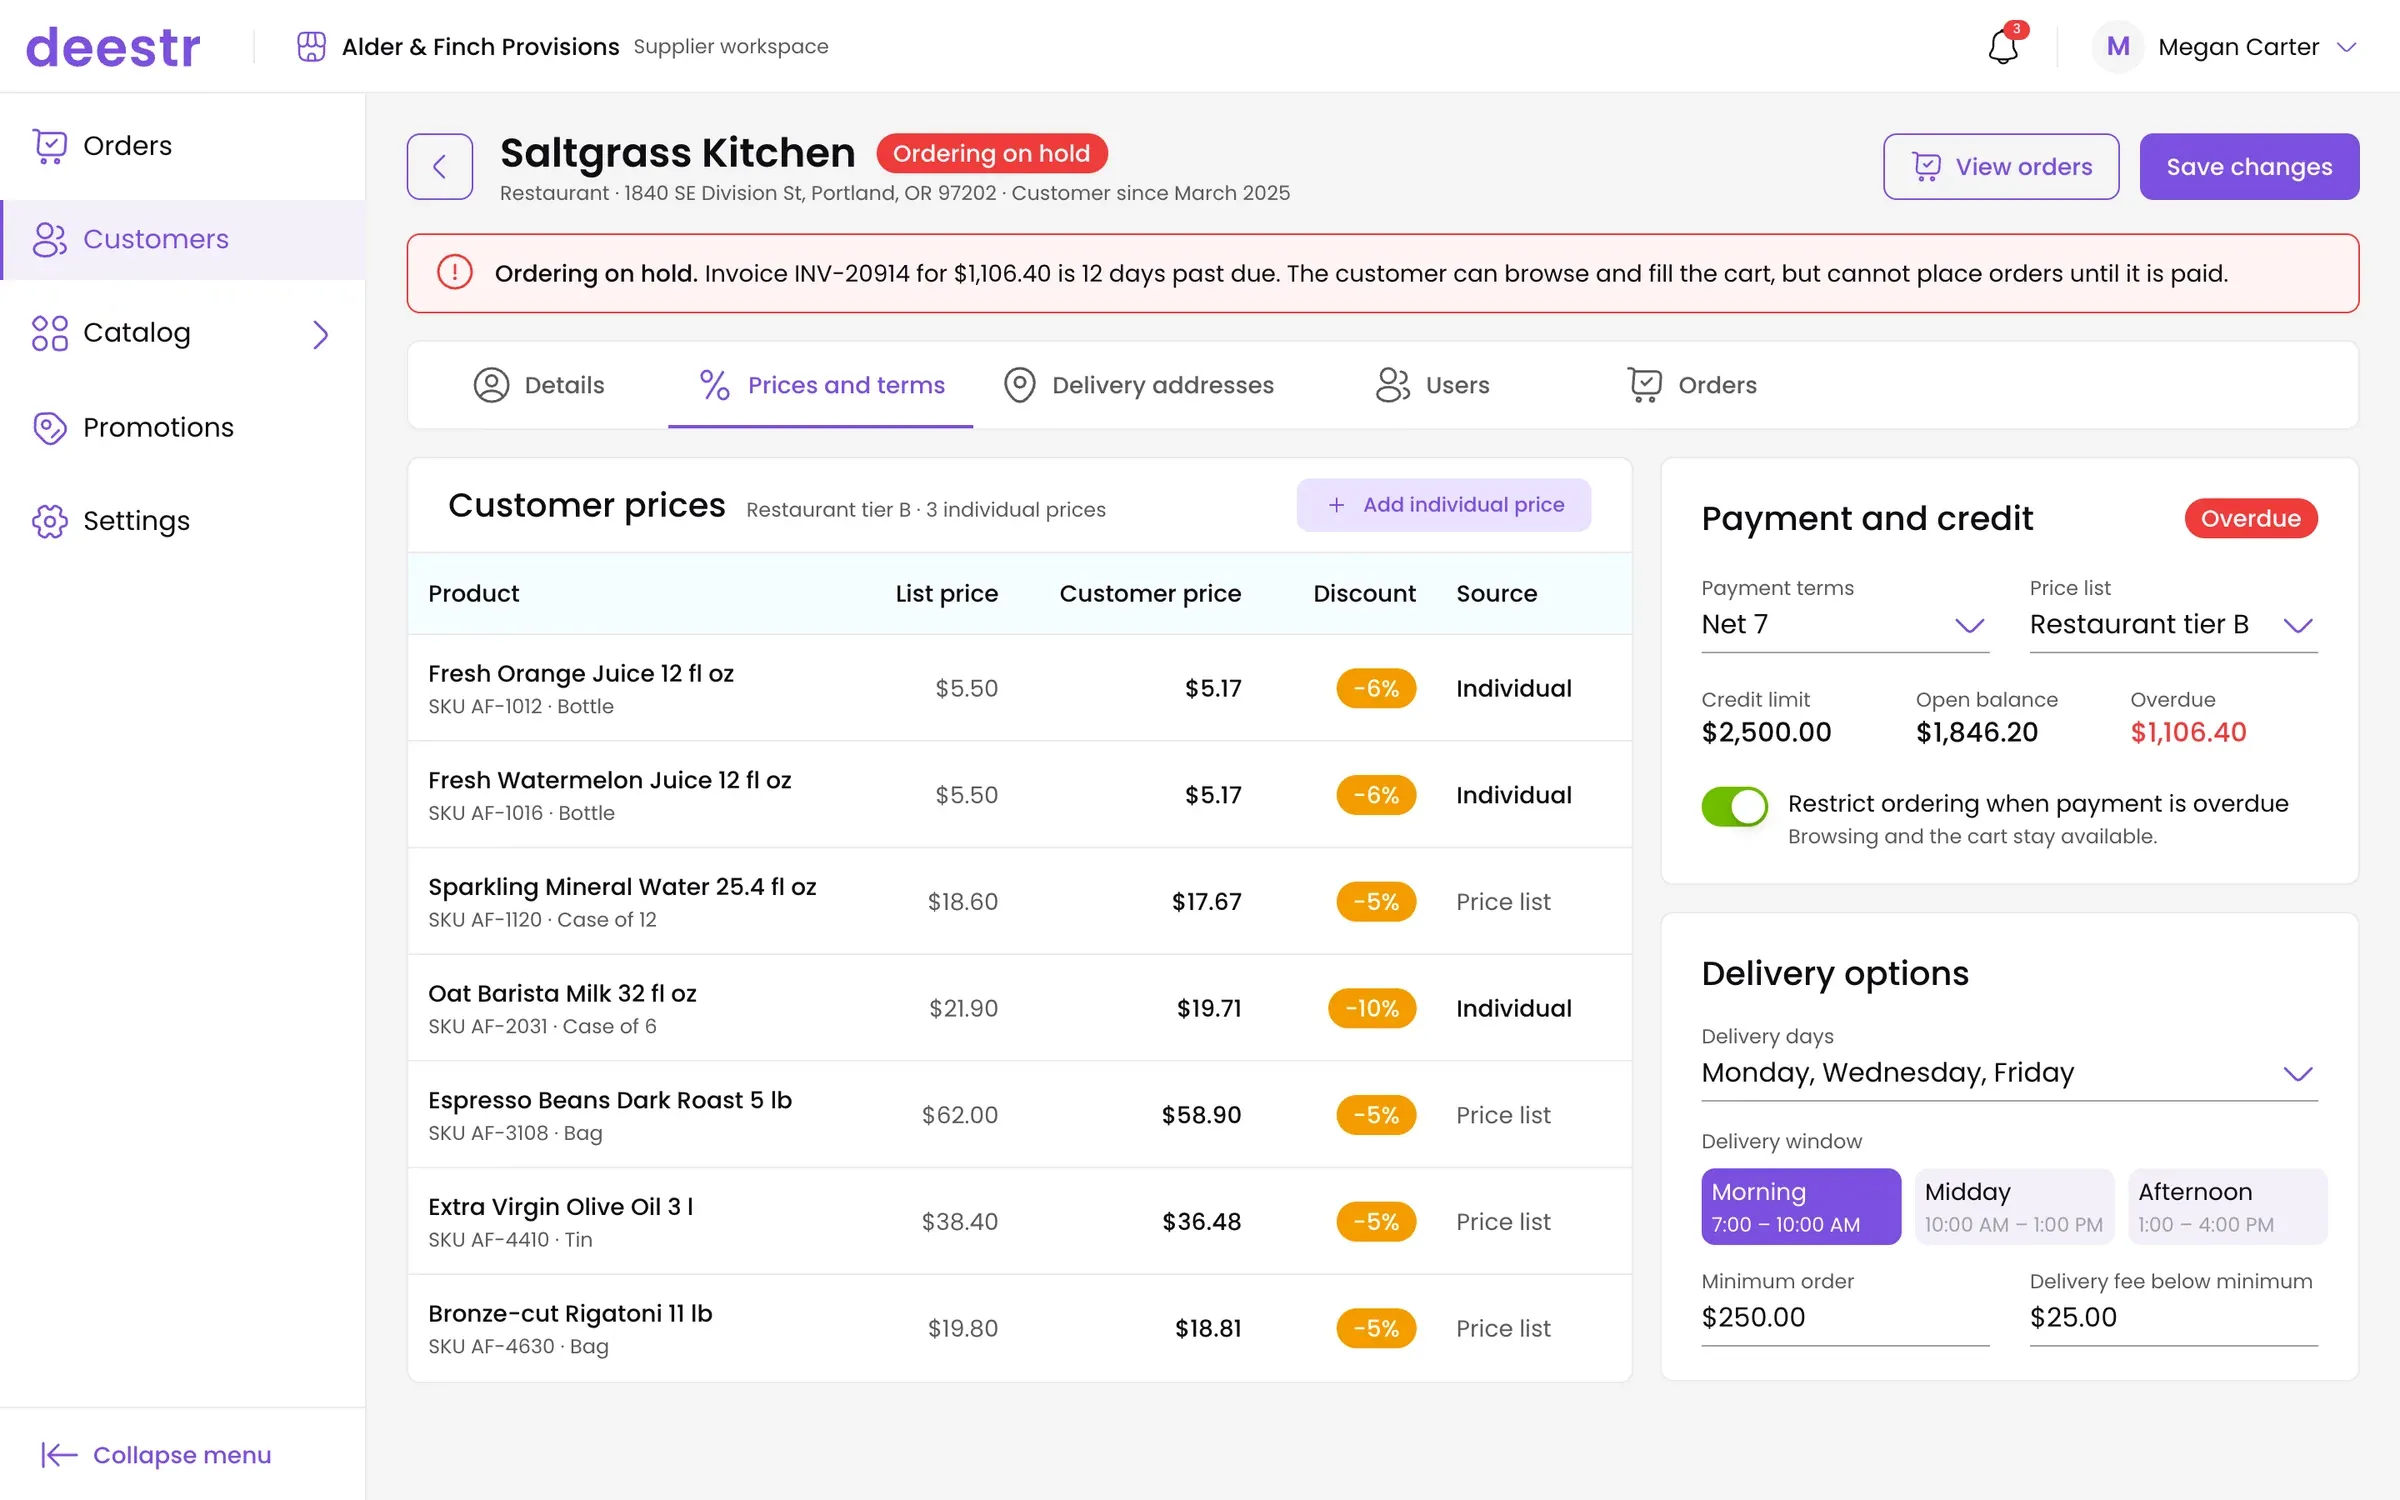This screenshot has width=2400, height=1500.
Task: Open Settings in the sidebar
Action: [x=182, y=521]
